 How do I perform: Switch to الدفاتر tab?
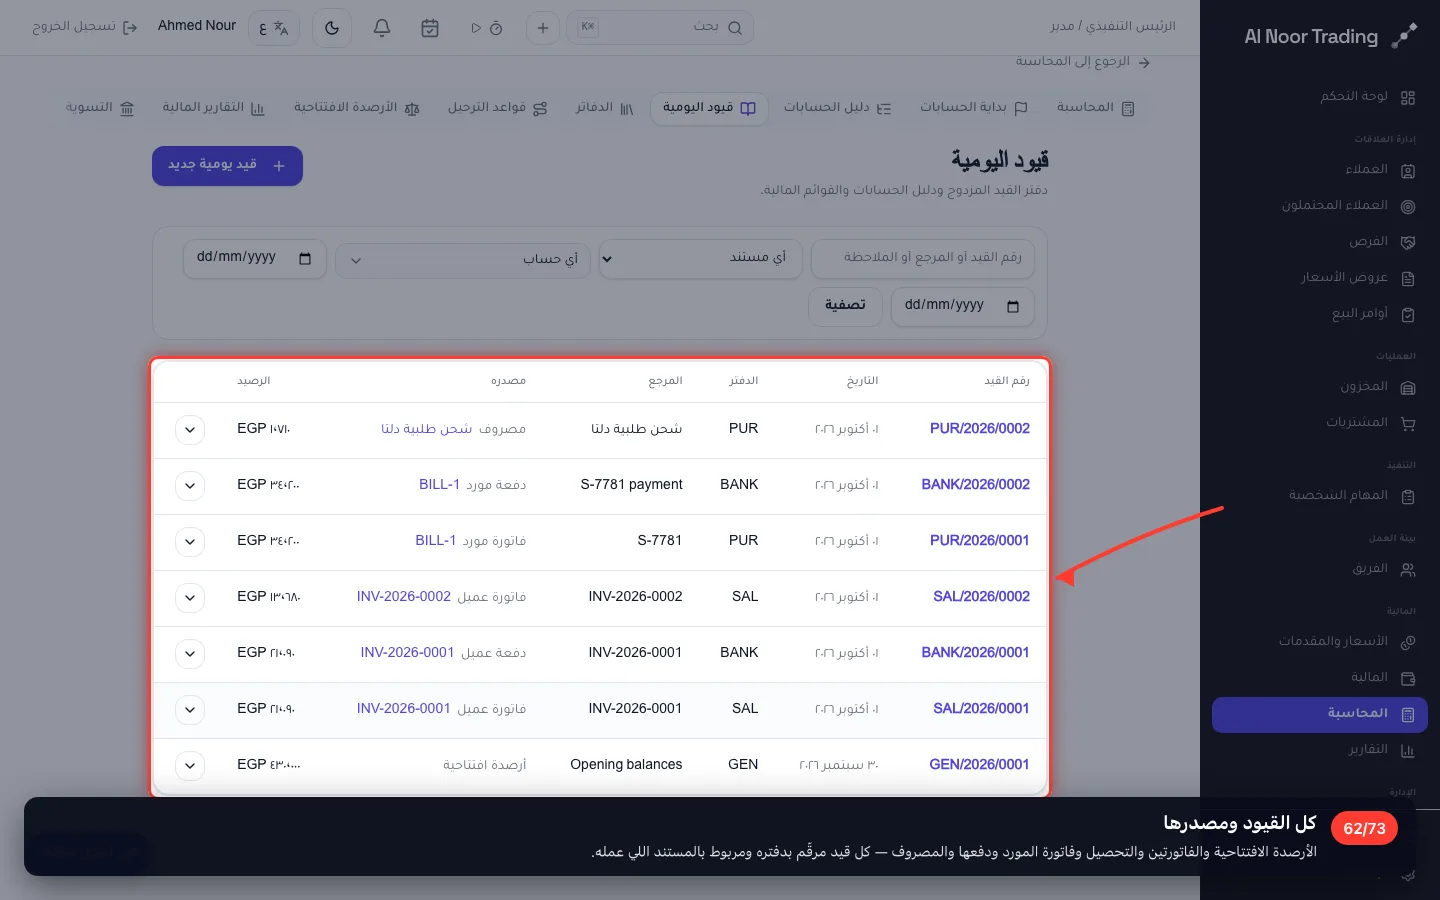coord(605,108)
